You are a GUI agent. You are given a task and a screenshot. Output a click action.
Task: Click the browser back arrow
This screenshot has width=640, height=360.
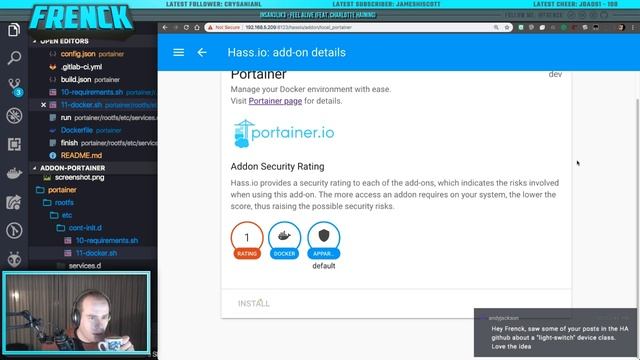[x=165, y=27]
